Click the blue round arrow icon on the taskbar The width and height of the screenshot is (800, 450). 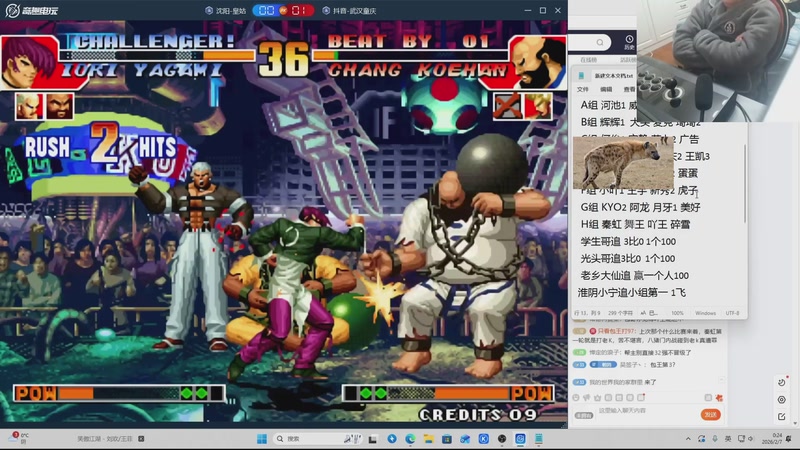coord(392,439)
